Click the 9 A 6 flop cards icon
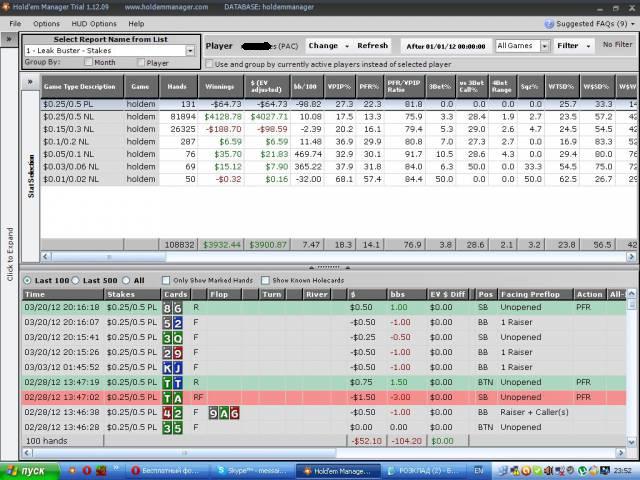The width and height of the screenshot is (640, 480). [x=224, y=413]
